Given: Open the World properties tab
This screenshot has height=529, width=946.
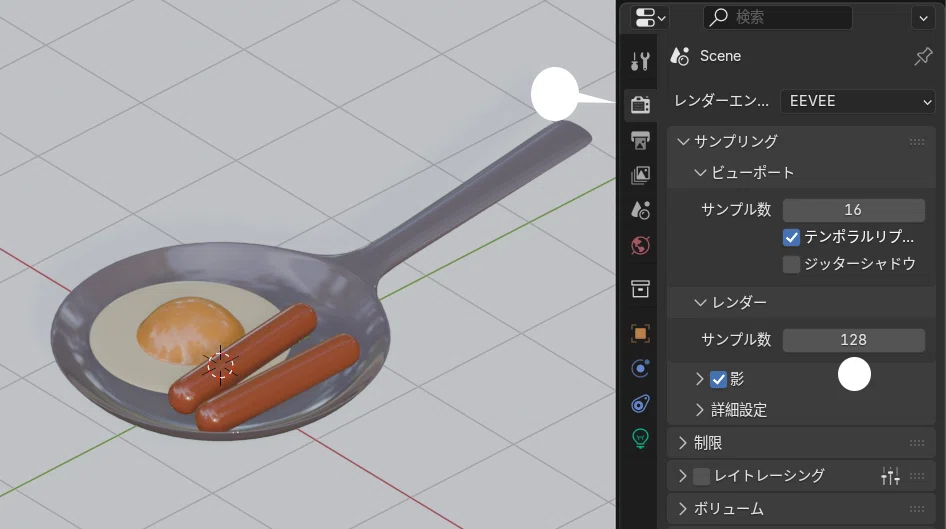Looking at the screenshot, I should 640,245.
